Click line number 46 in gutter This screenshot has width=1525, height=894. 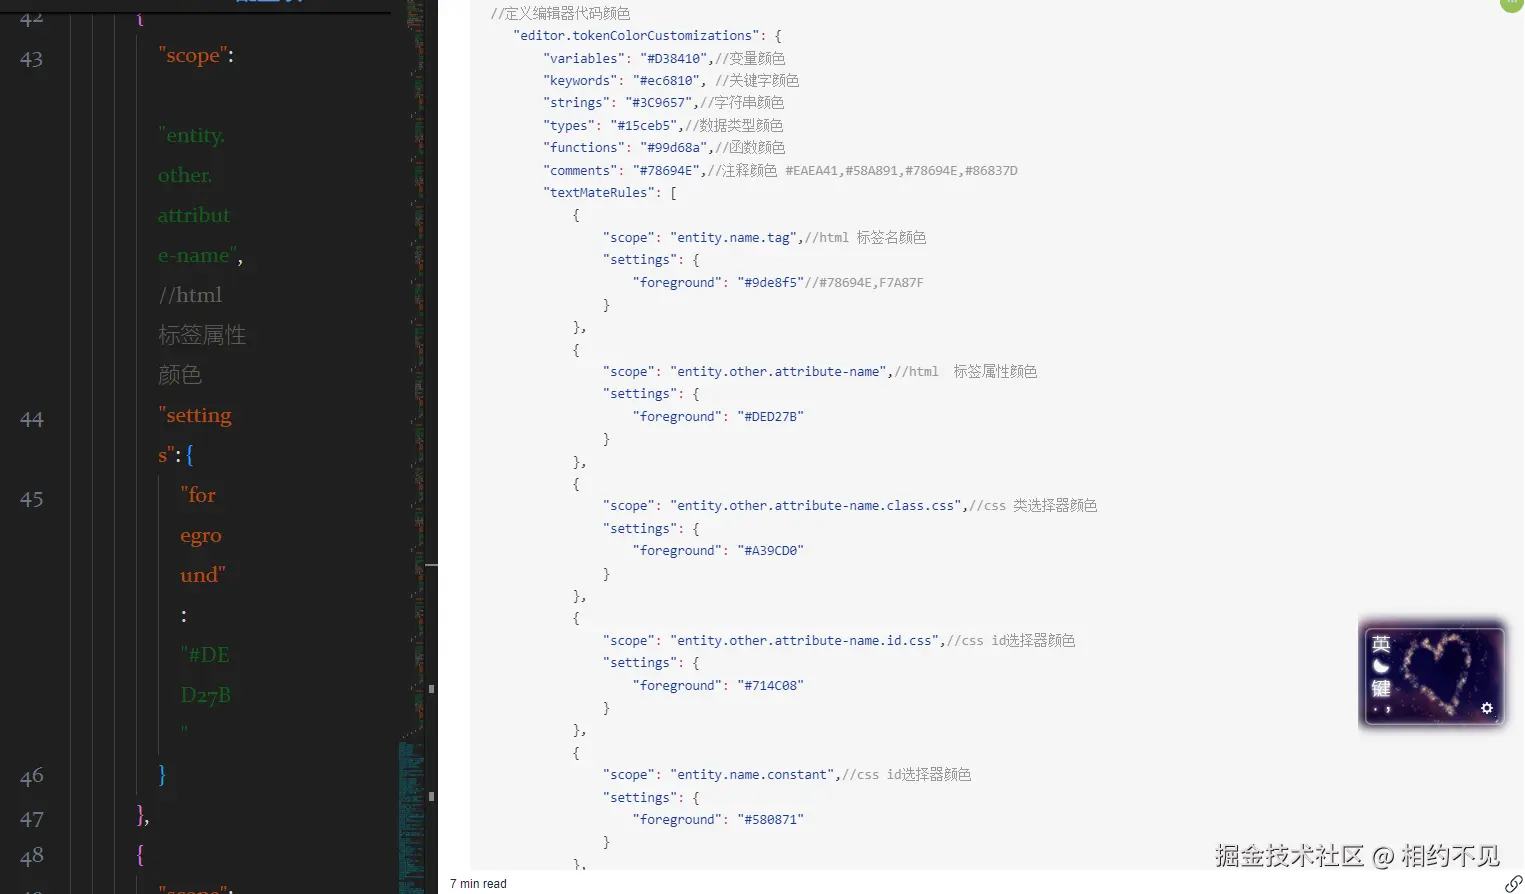tap(31, 776)
